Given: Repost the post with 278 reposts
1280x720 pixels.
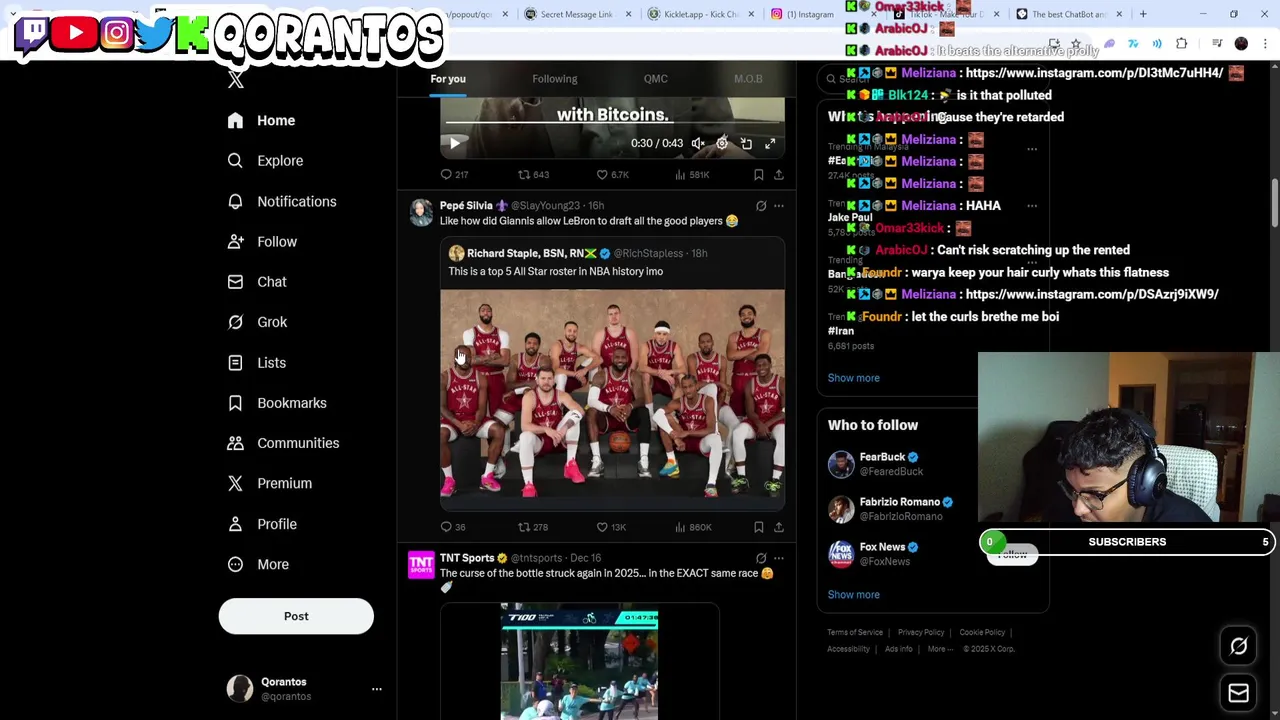Looking at the screenshot, I should tap(532, 527).
